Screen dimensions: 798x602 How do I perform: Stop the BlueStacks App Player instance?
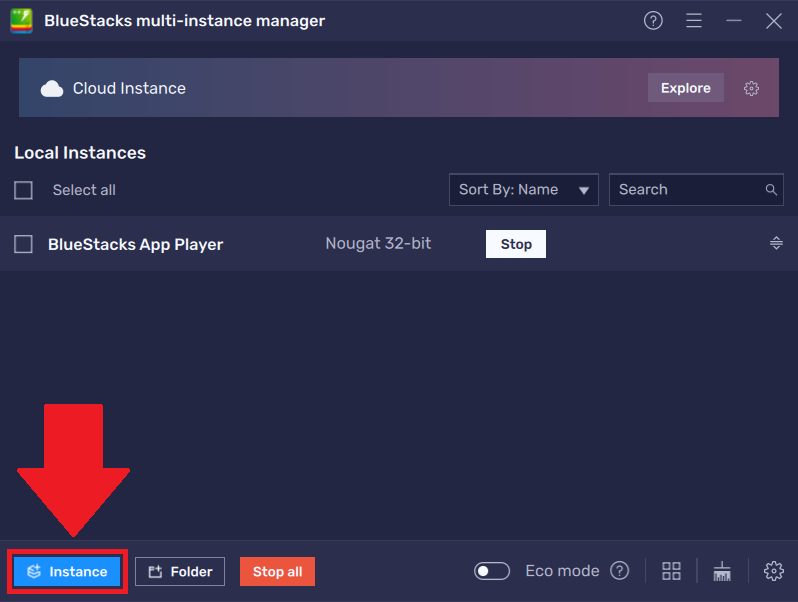(x=516, y=244)
